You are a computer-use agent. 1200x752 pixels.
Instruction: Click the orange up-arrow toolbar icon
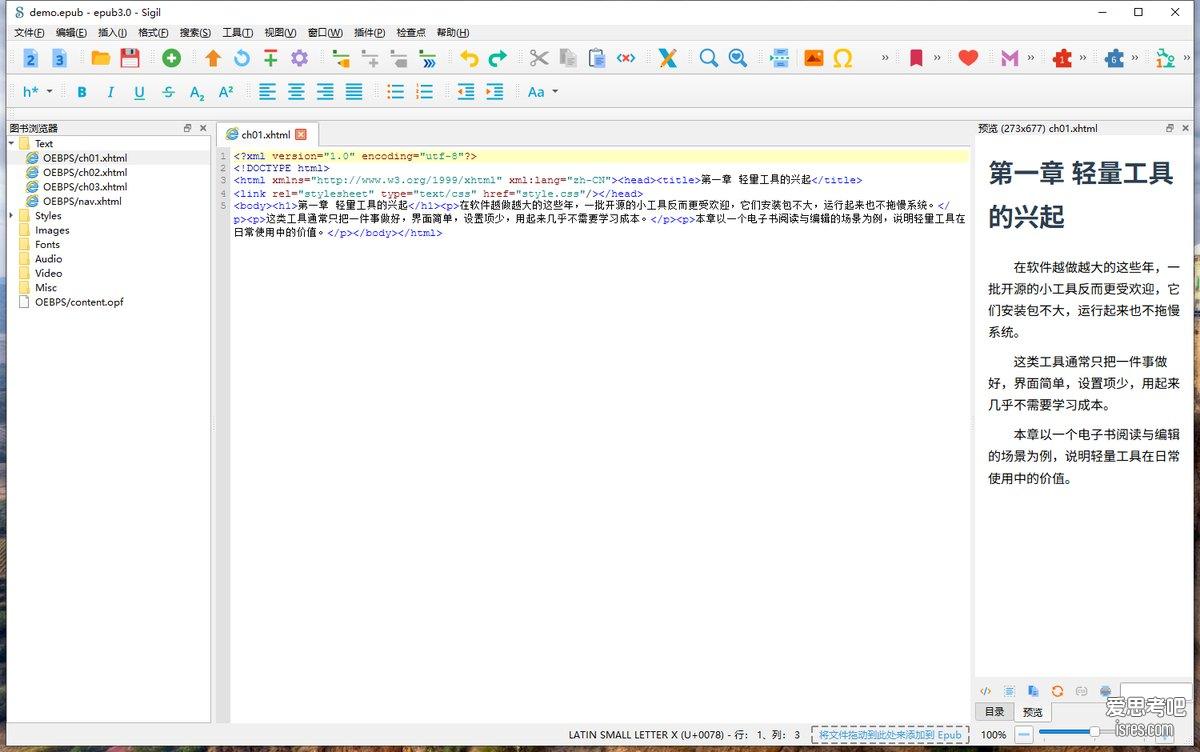213,58
